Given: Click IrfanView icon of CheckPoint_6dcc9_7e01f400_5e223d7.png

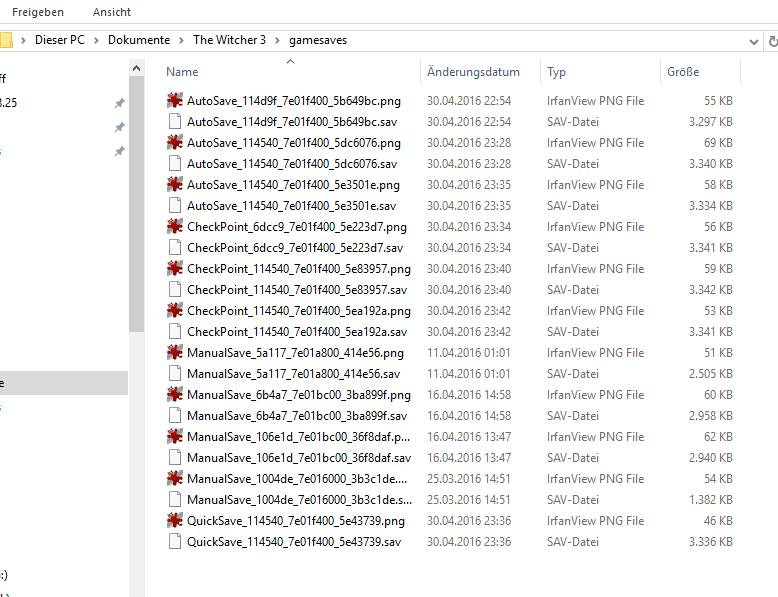Looking at the screenshot, I should [x=174, y=227].
